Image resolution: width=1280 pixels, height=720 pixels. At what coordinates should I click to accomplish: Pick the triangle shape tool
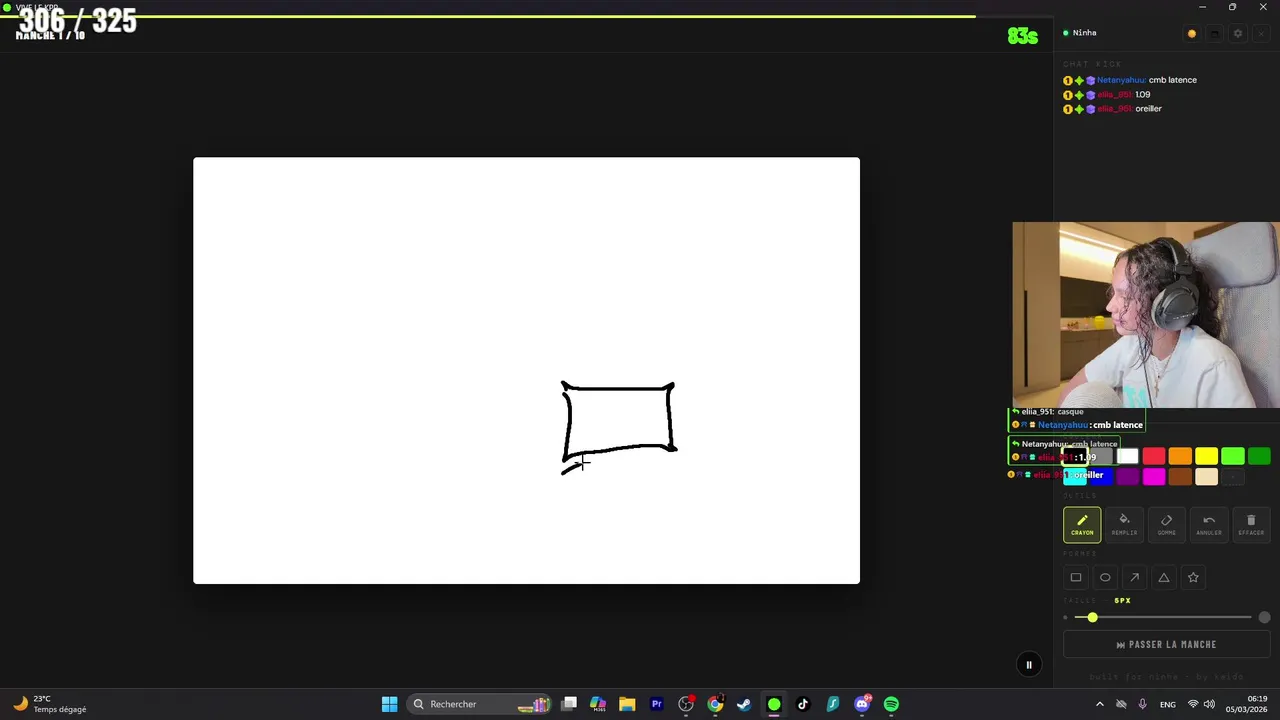click(1164, 577)
